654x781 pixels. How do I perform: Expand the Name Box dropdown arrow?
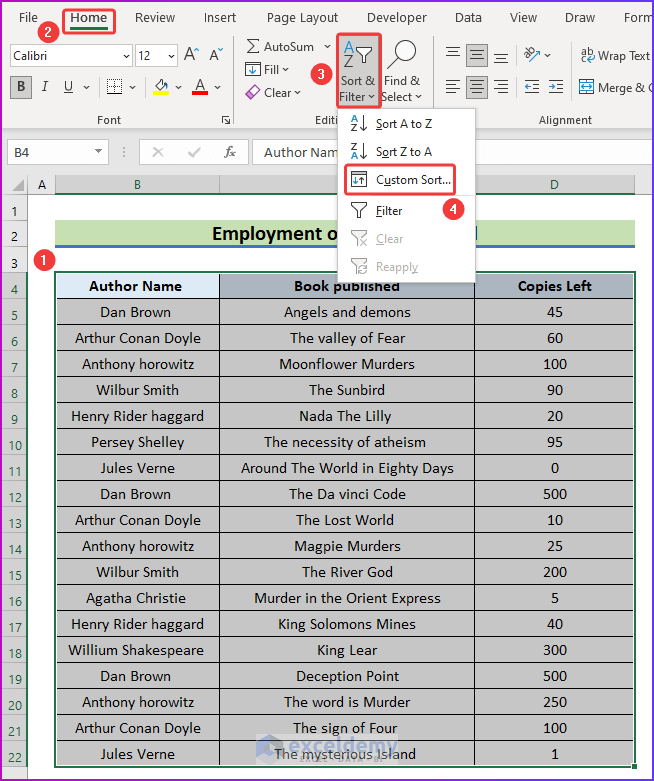tap(99, 152)
